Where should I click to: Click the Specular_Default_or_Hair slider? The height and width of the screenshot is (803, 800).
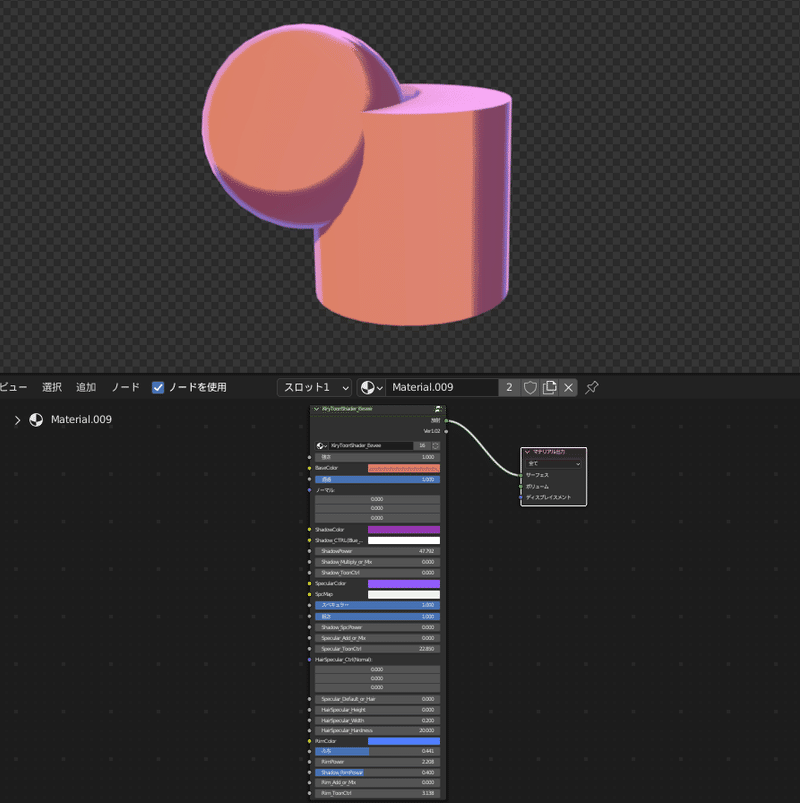point(377,699)
